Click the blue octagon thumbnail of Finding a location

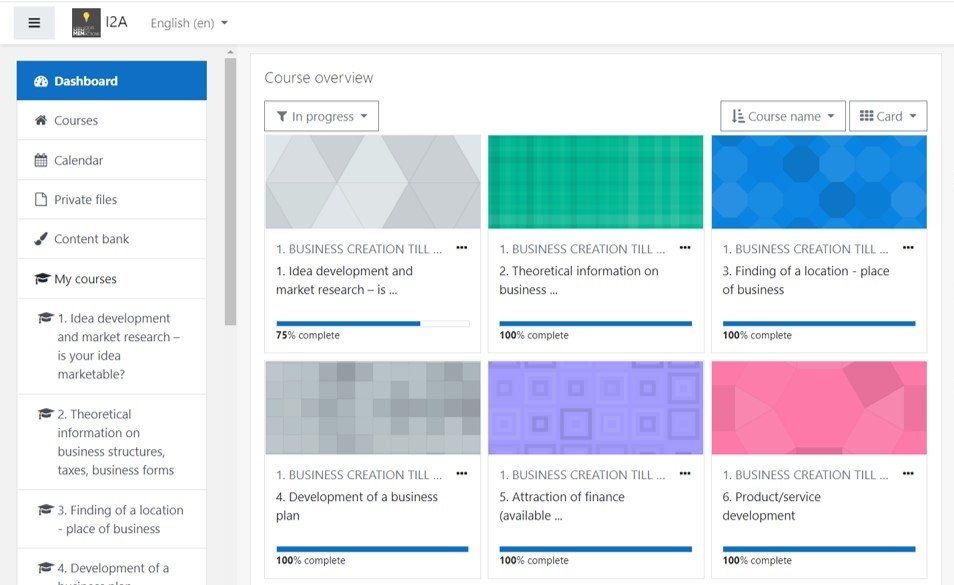click(819, 182)
